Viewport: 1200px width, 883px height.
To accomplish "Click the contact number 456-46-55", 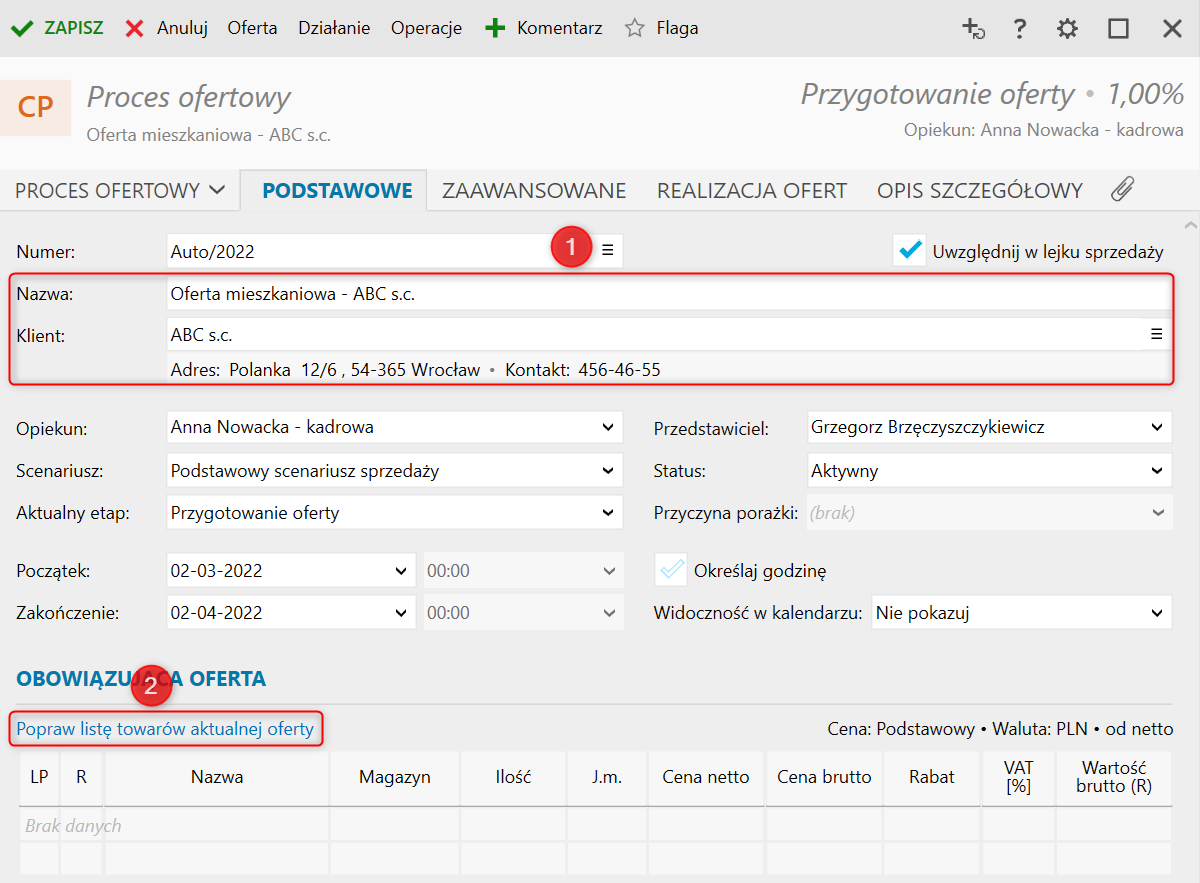I will pyautogui.click(x=619, y=370).
